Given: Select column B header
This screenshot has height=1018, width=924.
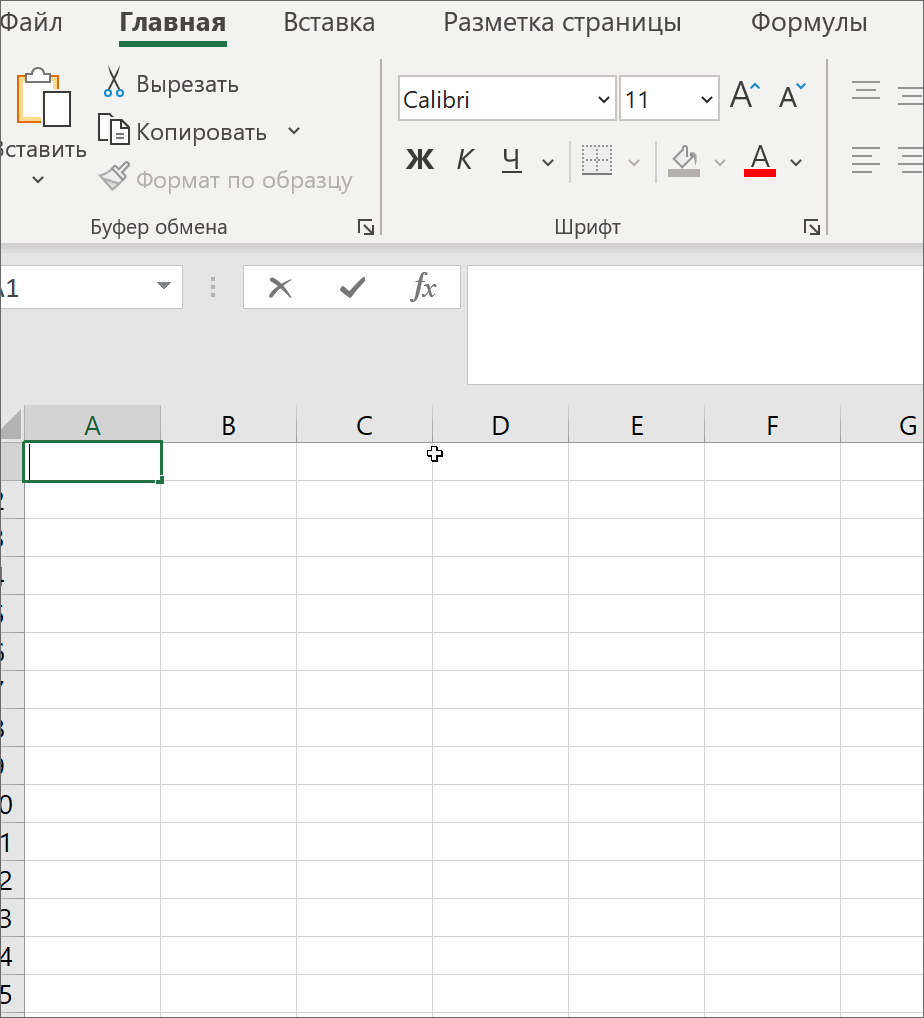Looking at the screenshot, I should [x=229, y=425].
